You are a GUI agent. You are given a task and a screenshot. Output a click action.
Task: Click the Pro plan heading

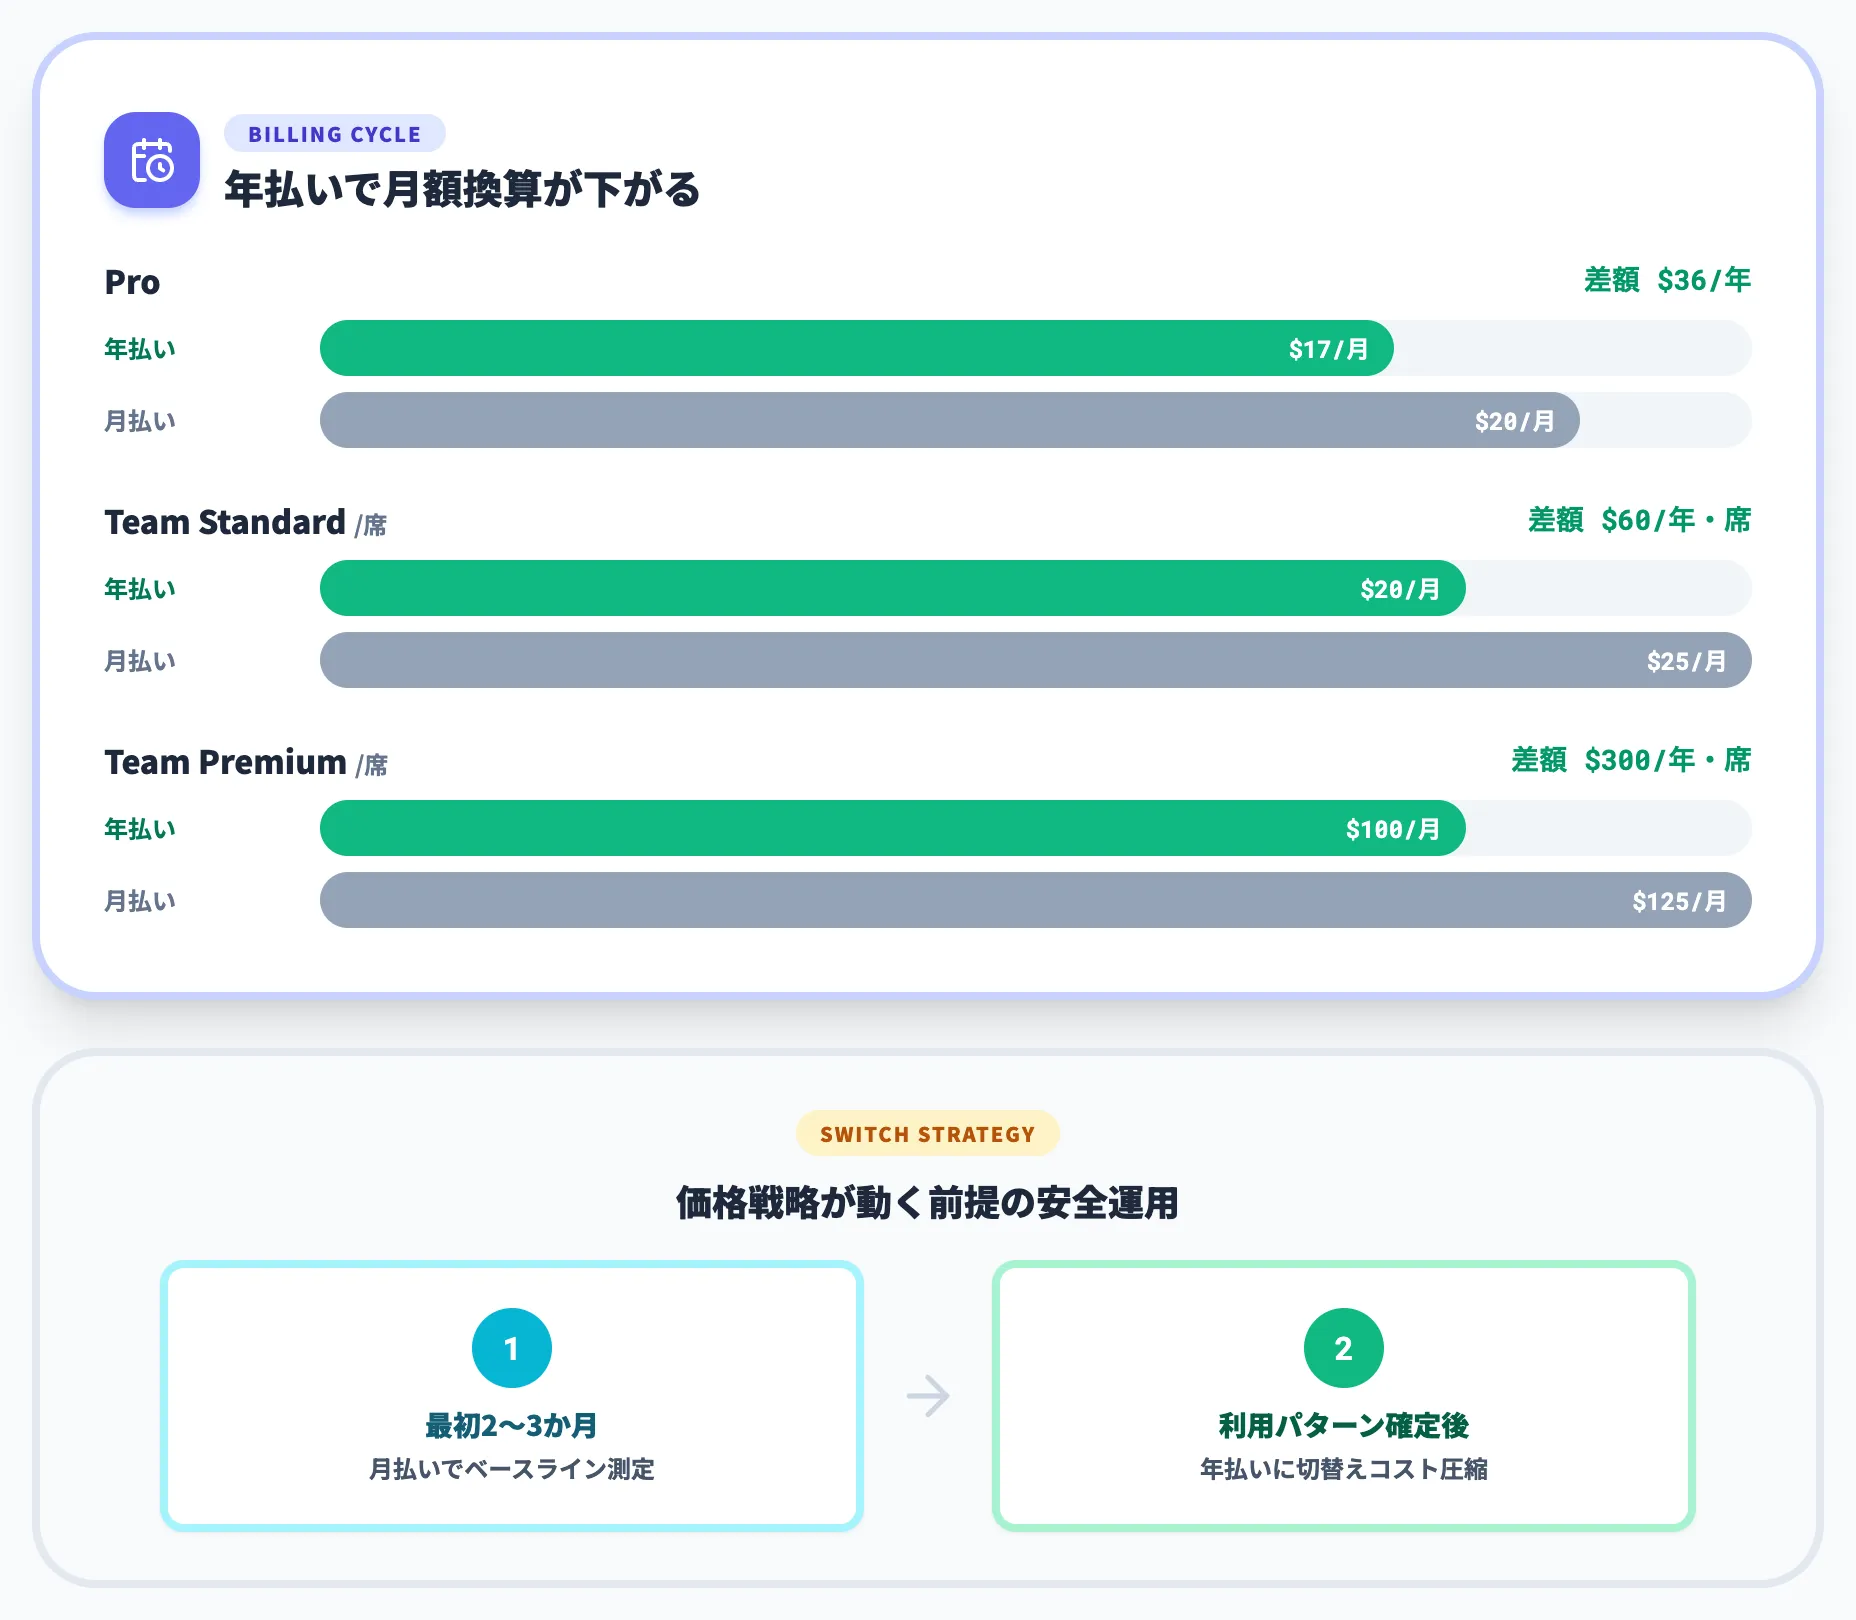[132, 282]
